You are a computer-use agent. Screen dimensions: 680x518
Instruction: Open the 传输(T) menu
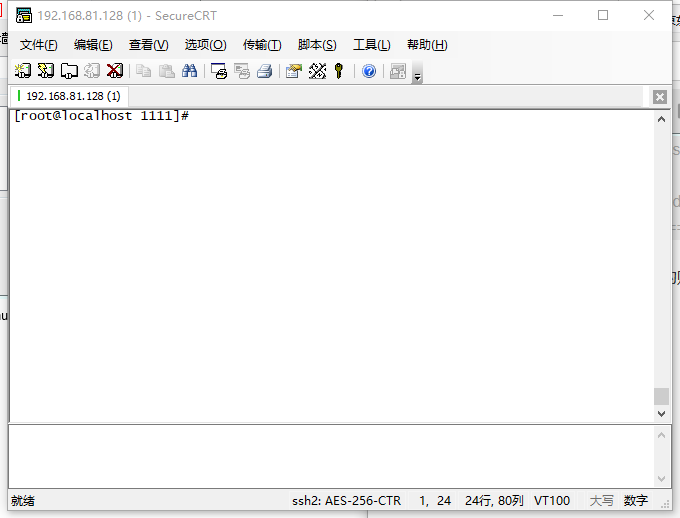[262, 45]
